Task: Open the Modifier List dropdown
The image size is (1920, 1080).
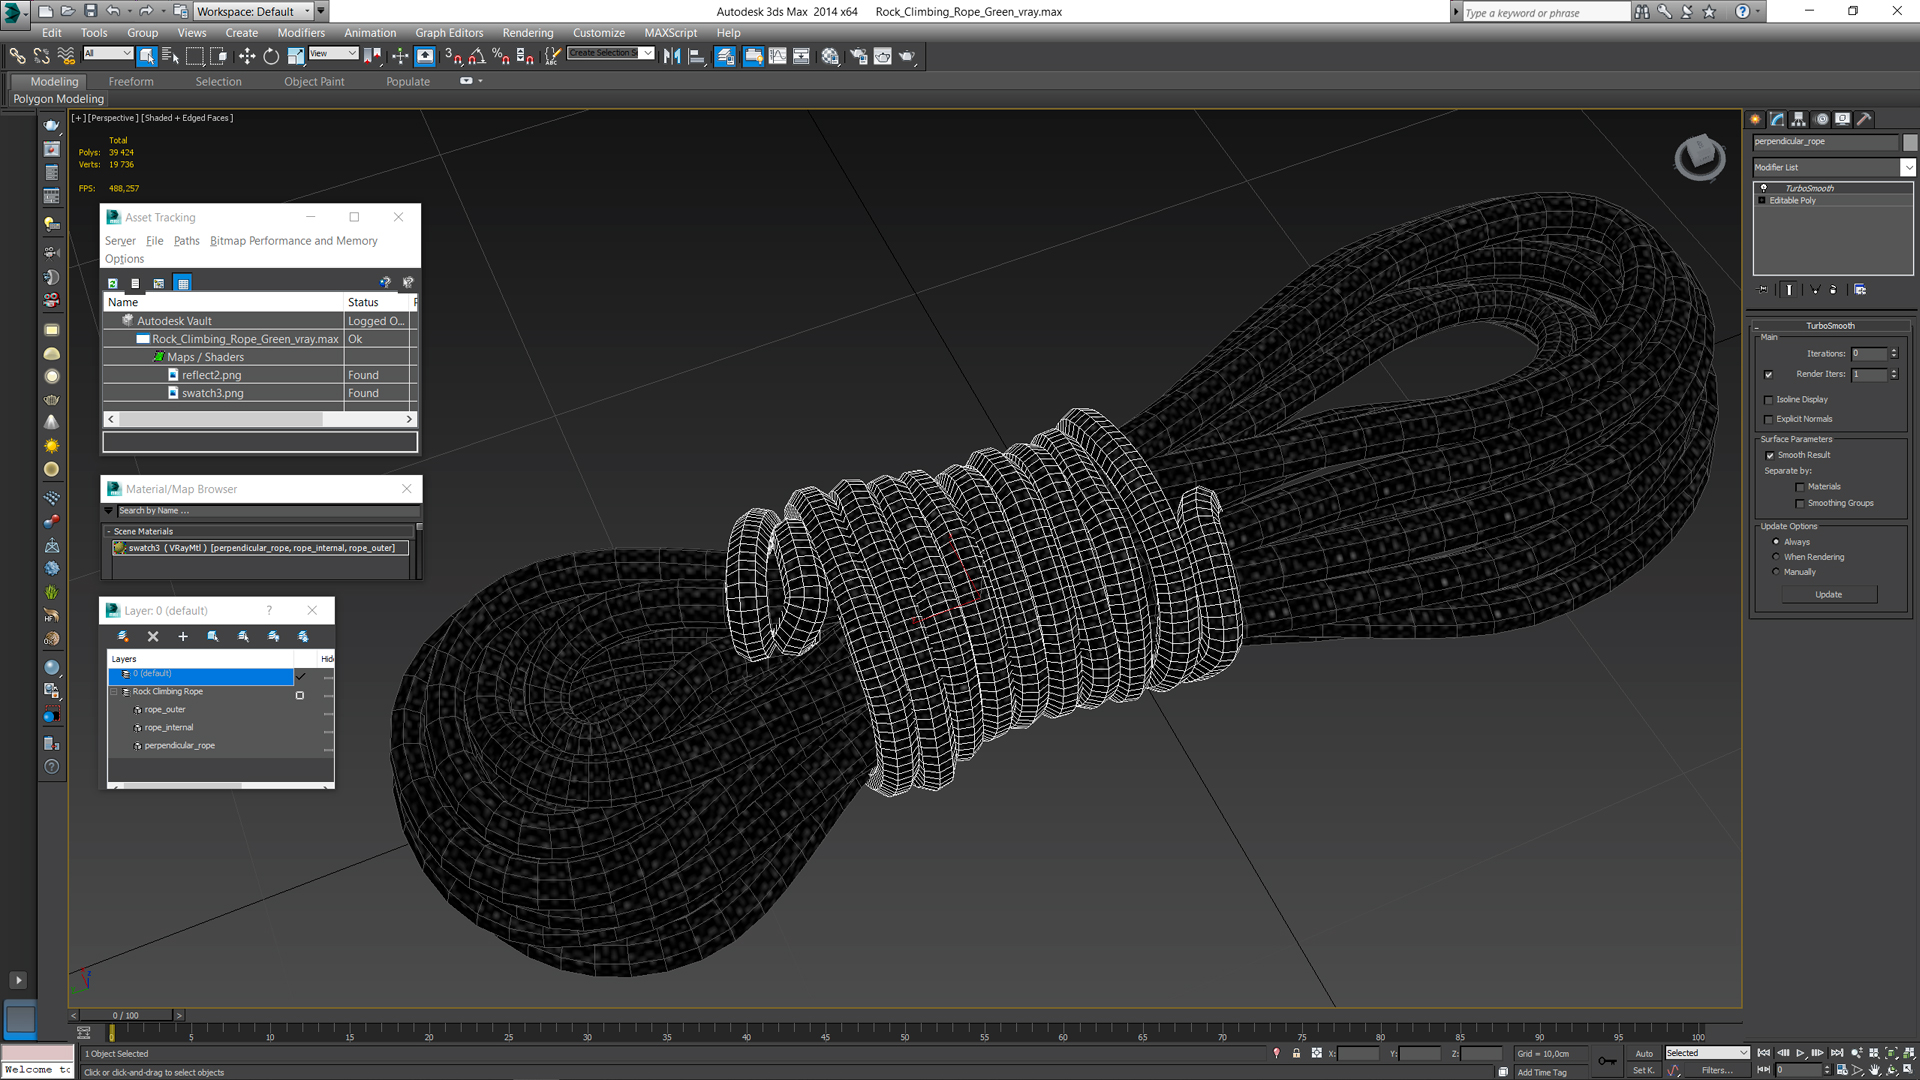Action: point(1908,168)
